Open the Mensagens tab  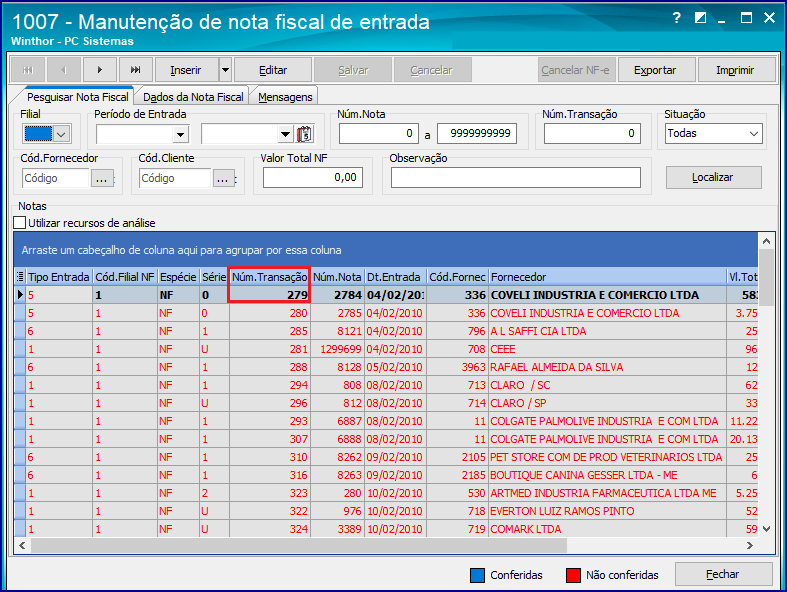(x=285, y=97)
